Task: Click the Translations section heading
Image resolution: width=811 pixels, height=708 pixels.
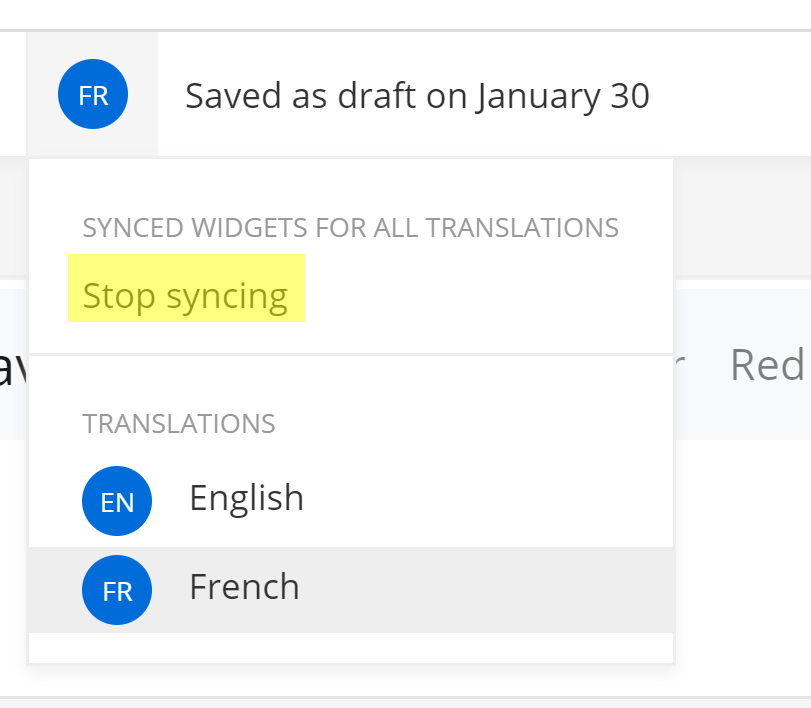Action: click(179, 424)
